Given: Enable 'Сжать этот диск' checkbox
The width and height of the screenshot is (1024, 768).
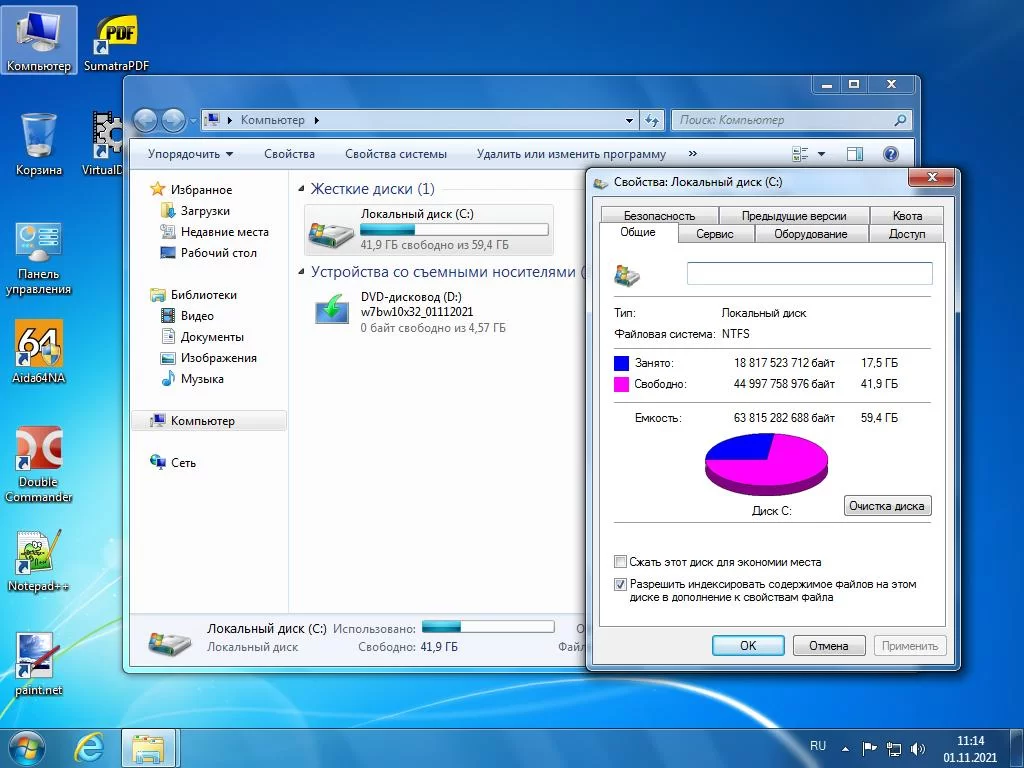Looking at the screenshot, I should (621, 562).
